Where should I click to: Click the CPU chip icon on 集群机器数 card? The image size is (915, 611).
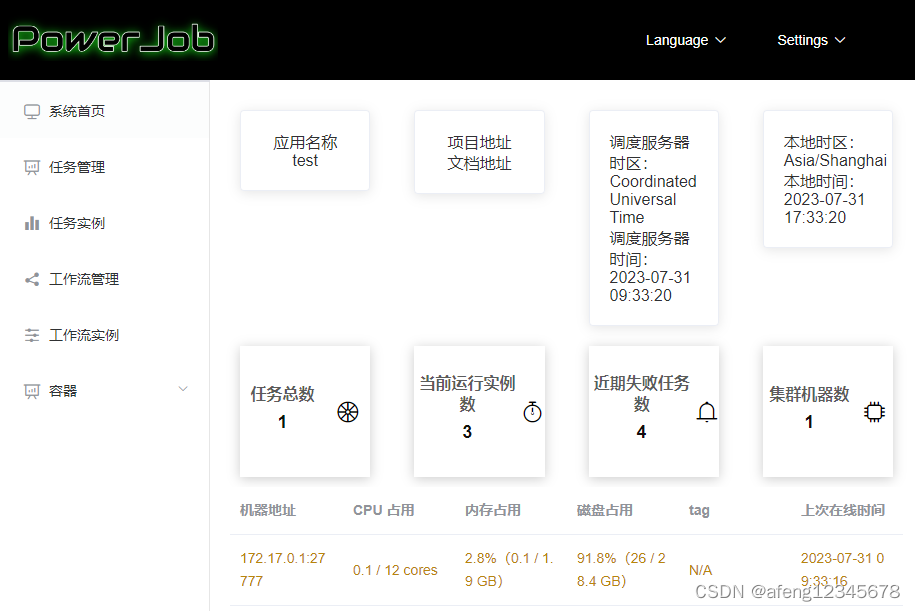pyautogui.click(x=874, y=411)
